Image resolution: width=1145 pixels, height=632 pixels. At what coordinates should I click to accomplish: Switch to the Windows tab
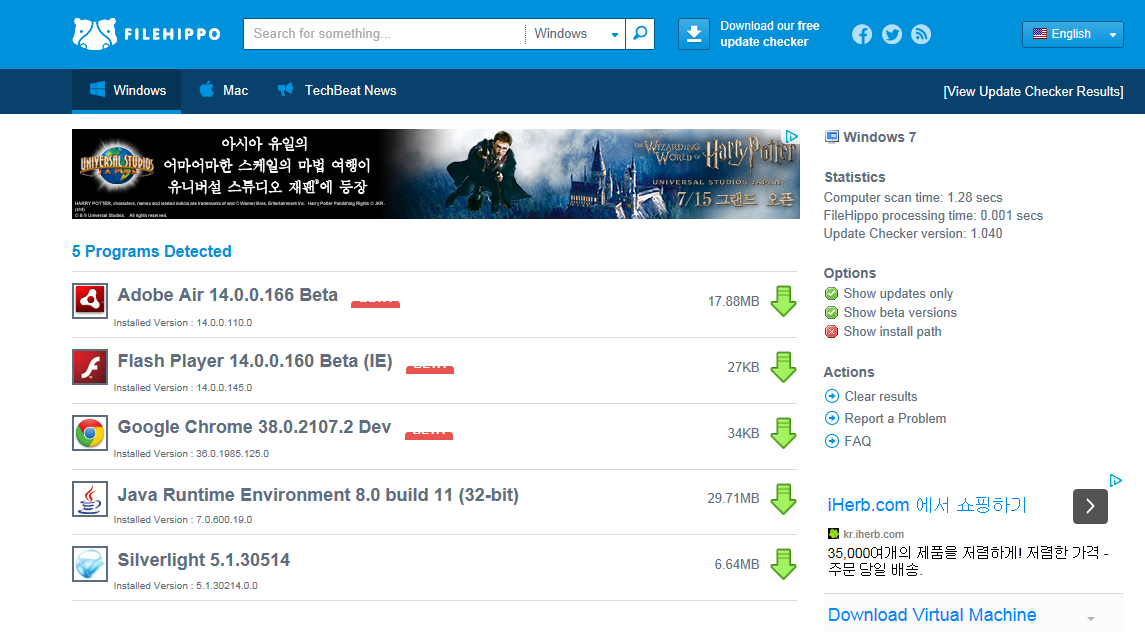(x=126, y=91)
